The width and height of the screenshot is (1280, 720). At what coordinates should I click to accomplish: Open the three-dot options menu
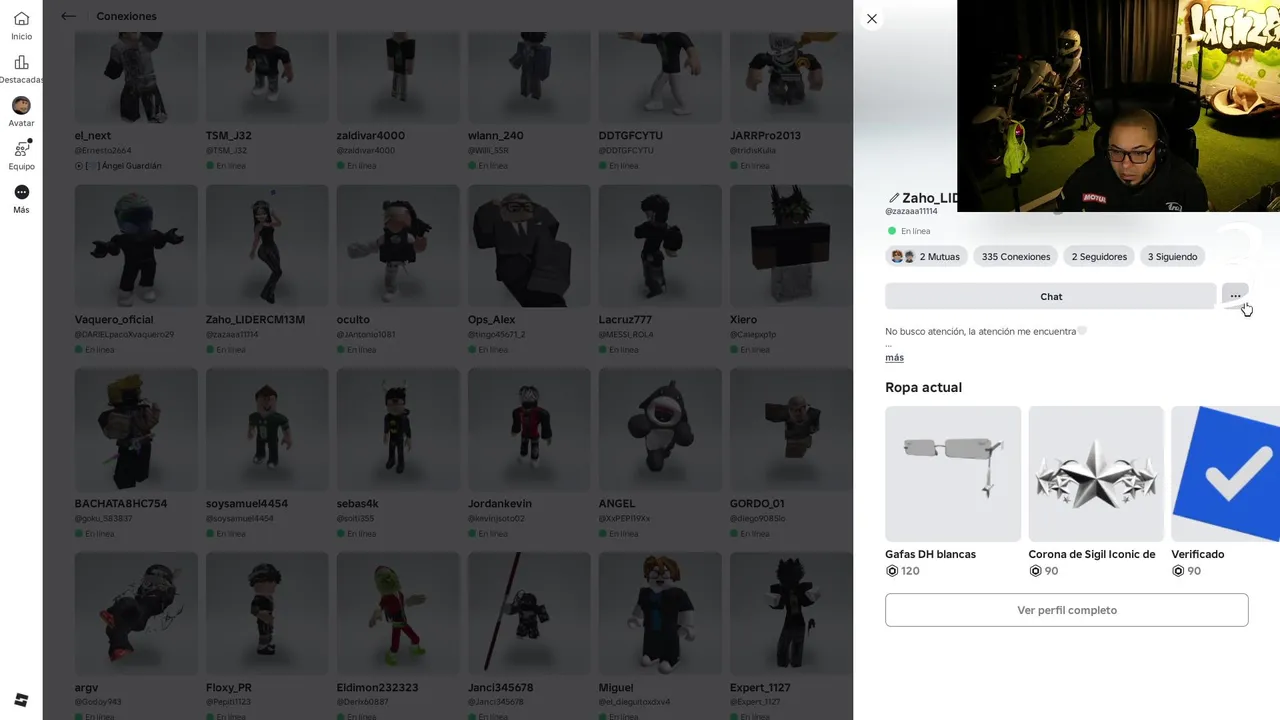point(1235,296)
